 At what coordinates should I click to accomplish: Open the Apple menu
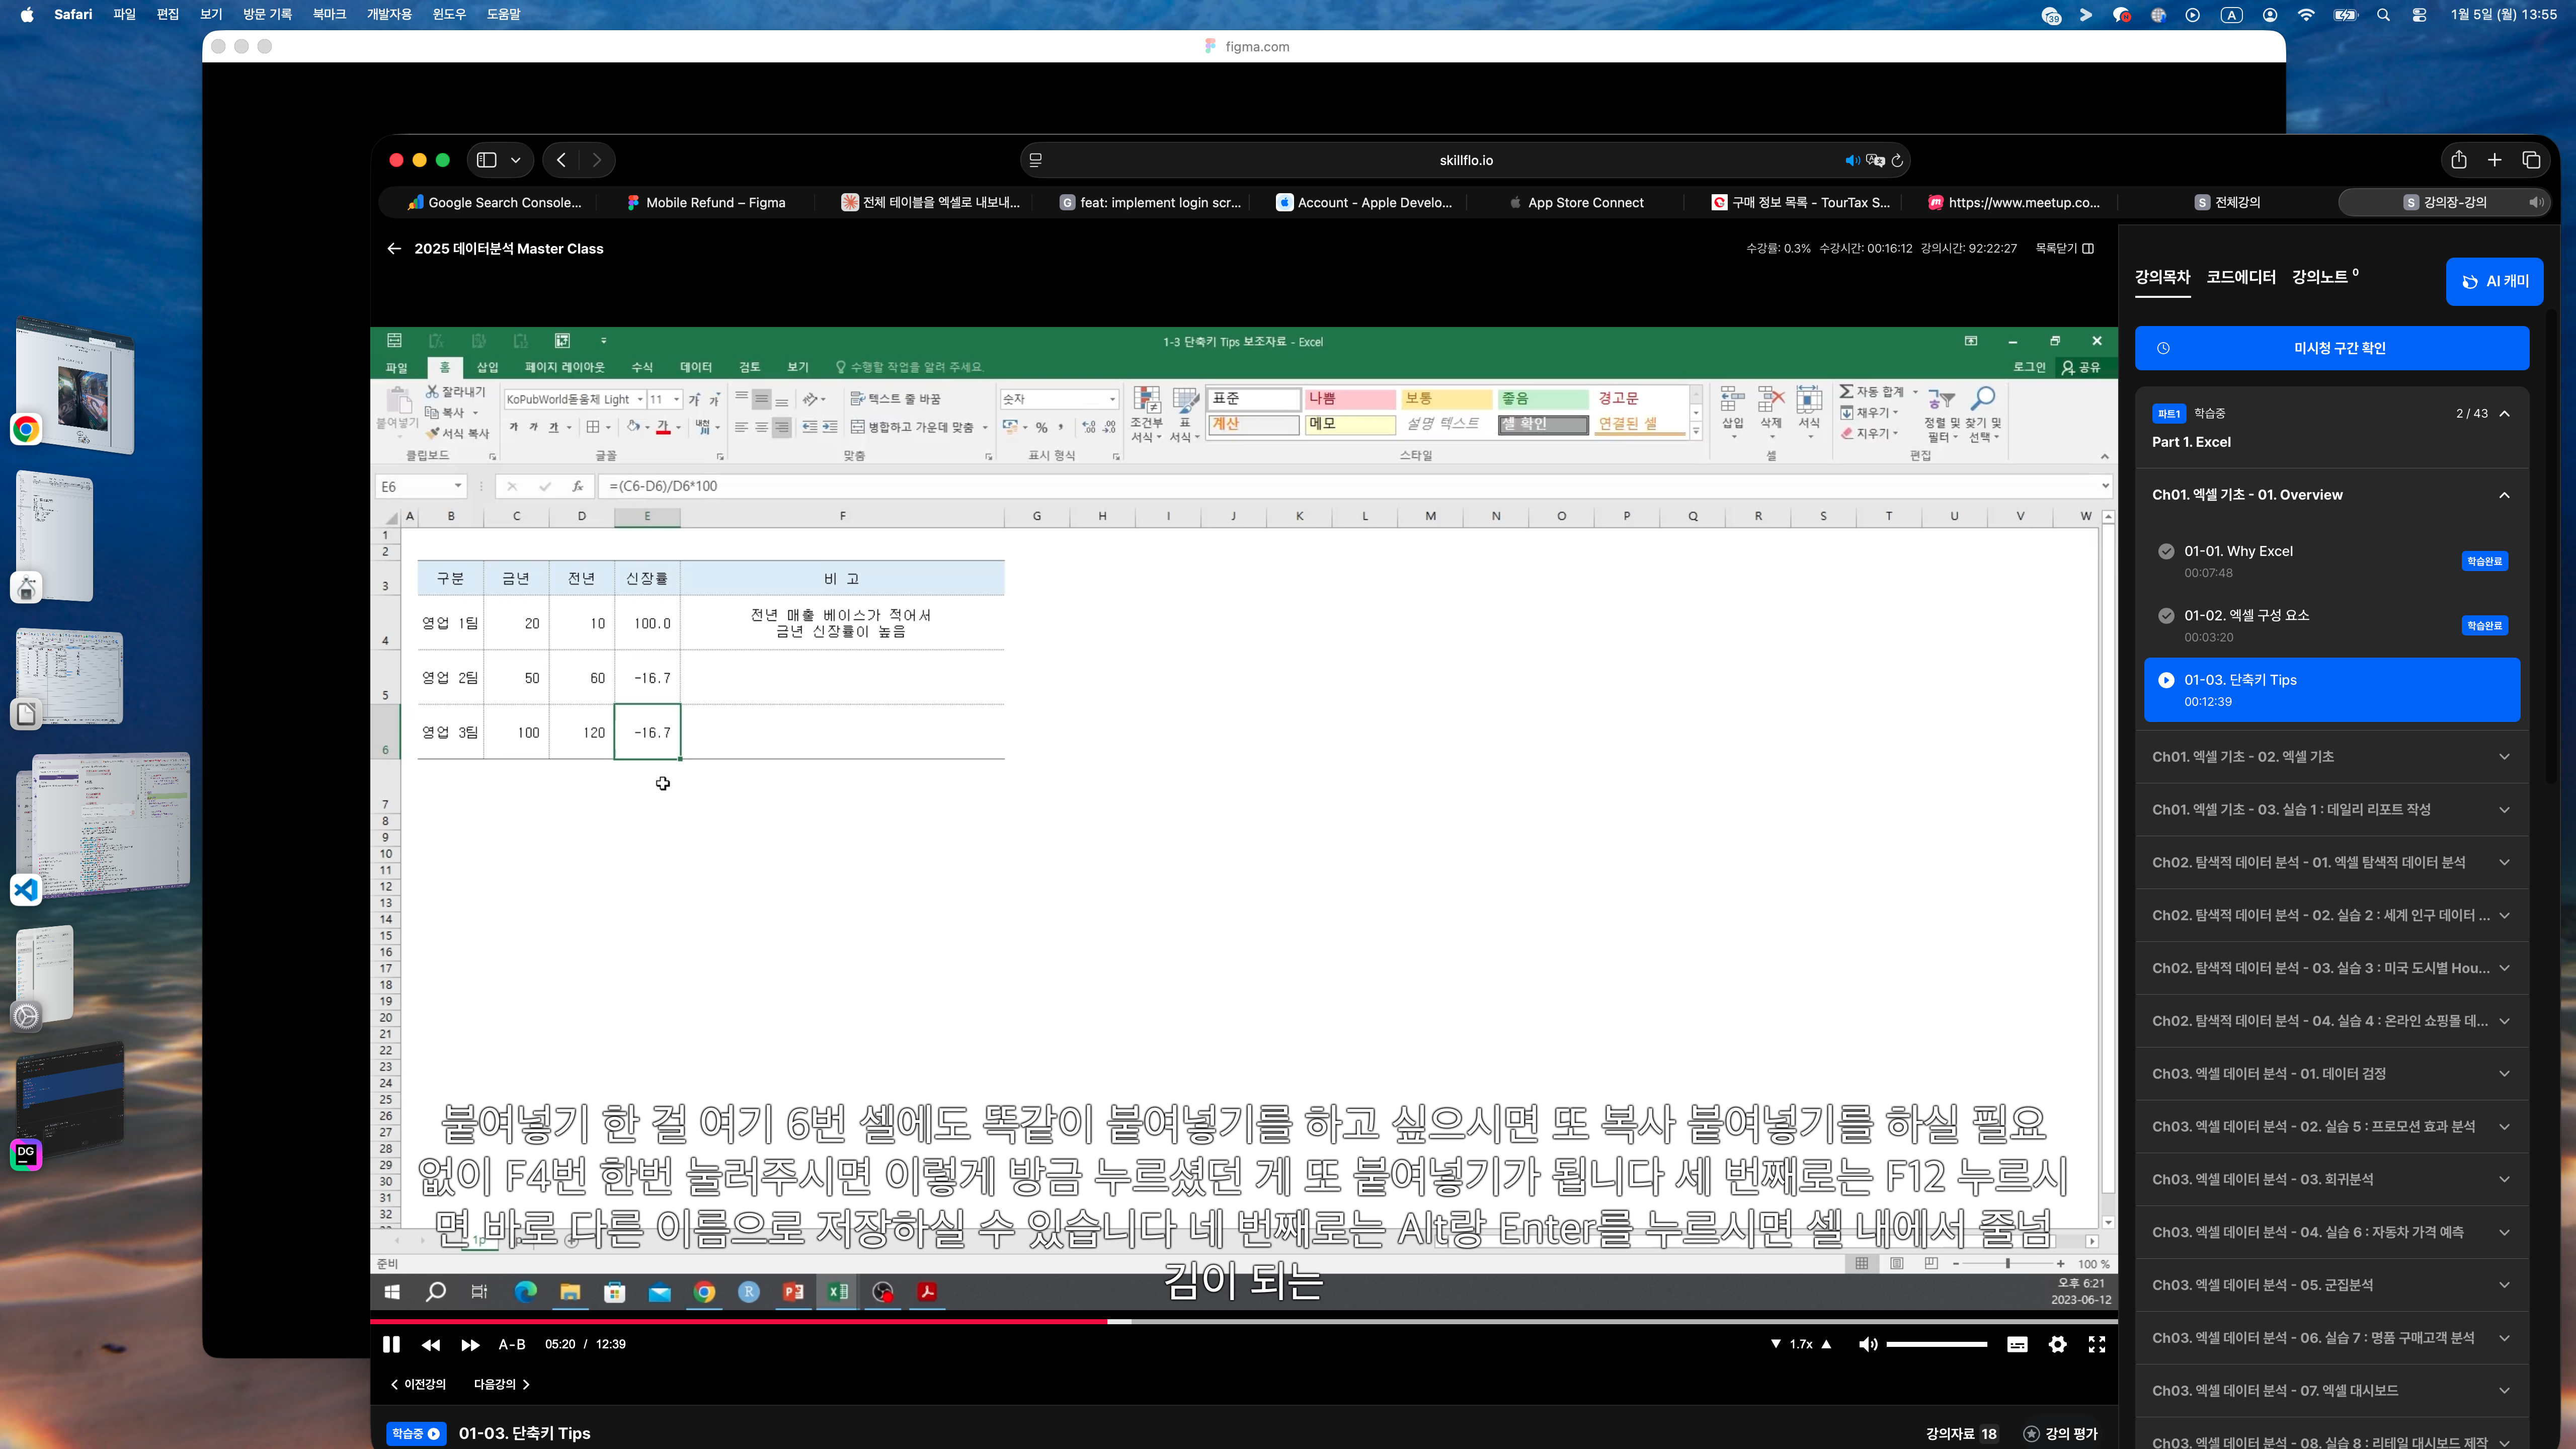coord(27,14)
